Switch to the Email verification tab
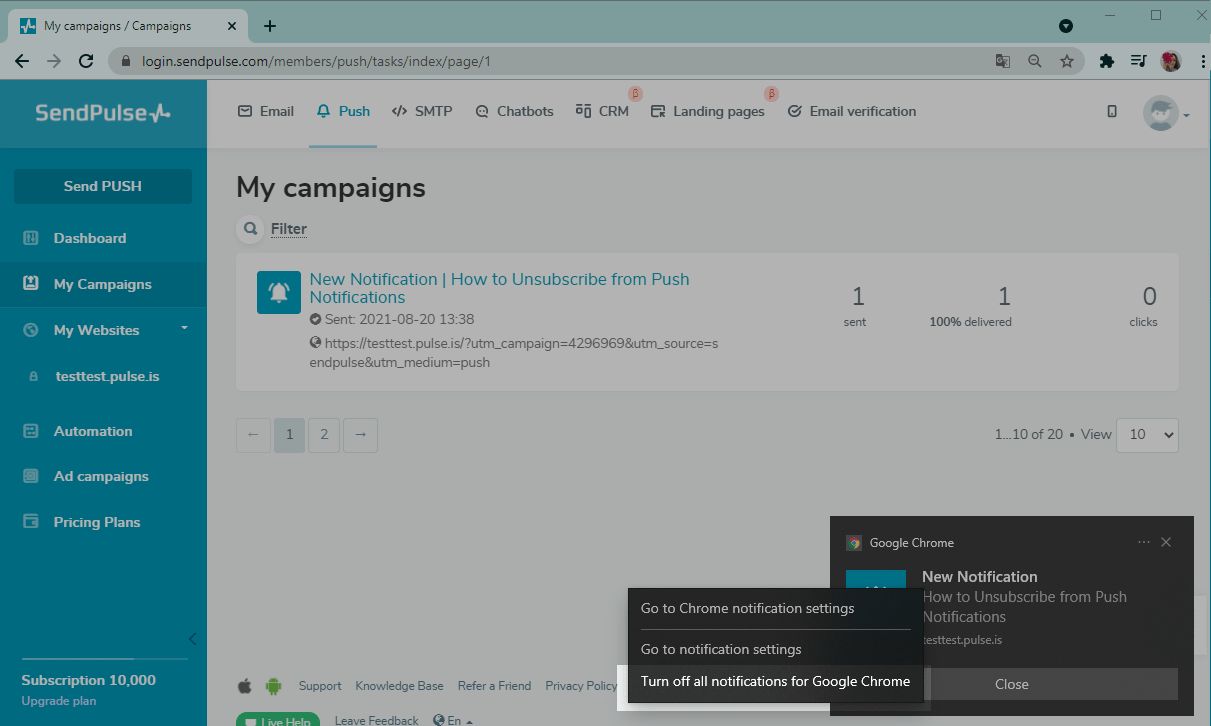Viewport: 1211px width, 726px height. pos(852,111)
